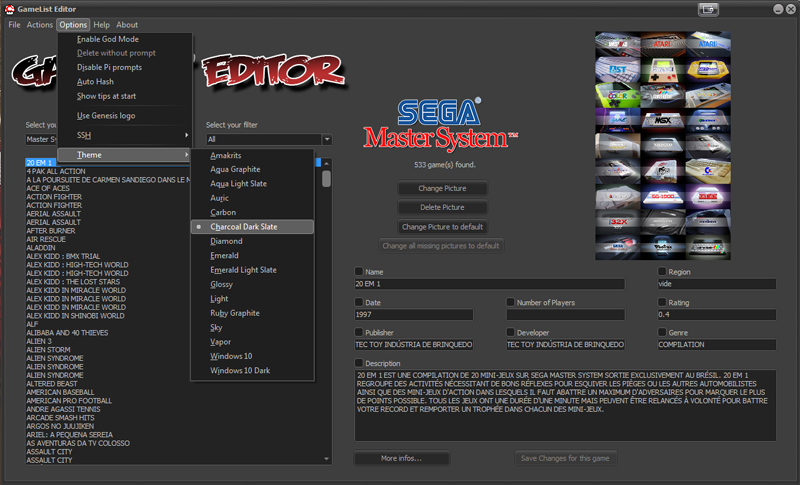
Task: Select the Vectrex system thumbnail
Action: pos(663,247)
